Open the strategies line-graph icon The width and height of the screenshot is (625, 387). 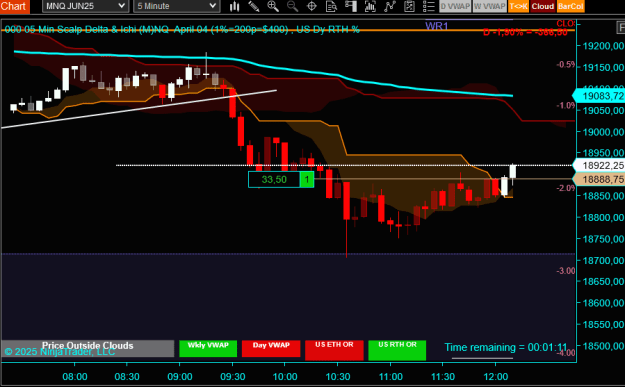(390, 6)
